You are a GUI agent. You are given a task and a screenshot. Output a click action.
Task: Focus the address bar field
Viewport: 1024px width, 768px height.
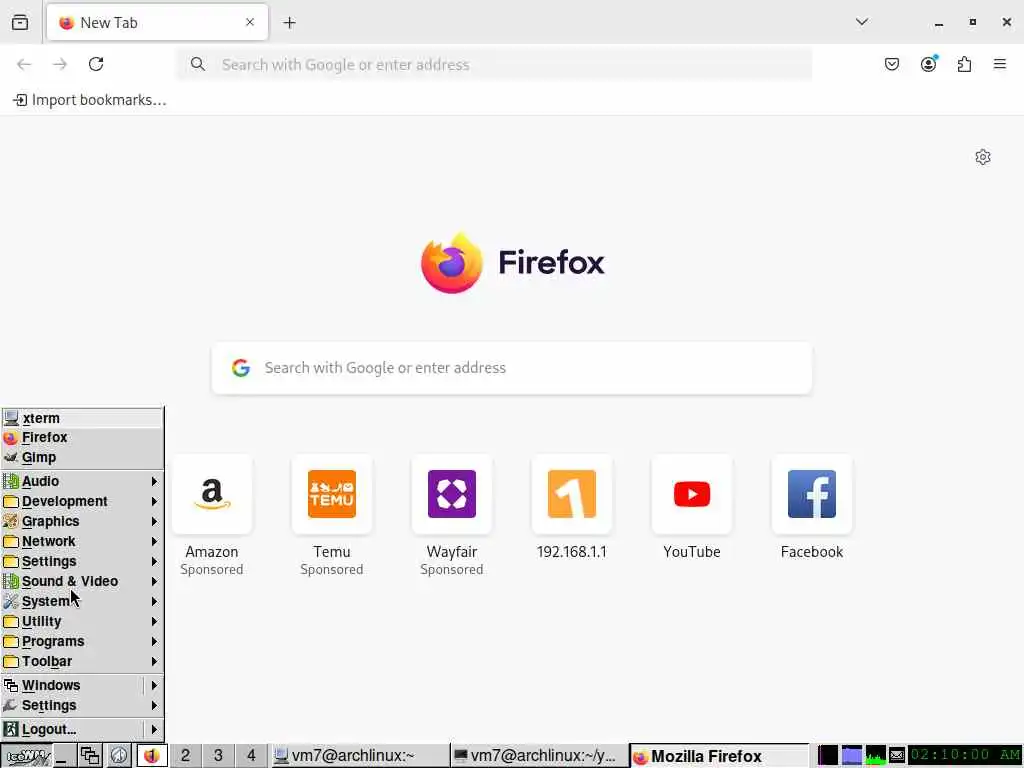pos(494,64)
